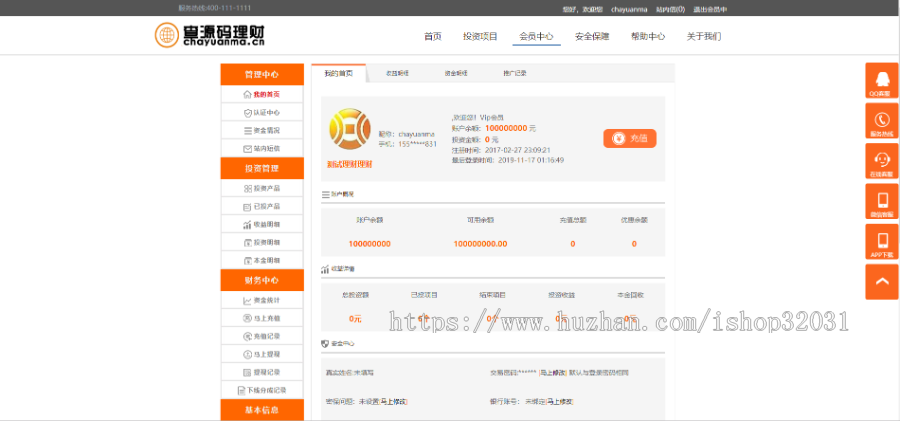Image resolution: width=900 pixels, height=421 pixels.
Task: Click the 0元 value under total investment
Action: [355, 319]
